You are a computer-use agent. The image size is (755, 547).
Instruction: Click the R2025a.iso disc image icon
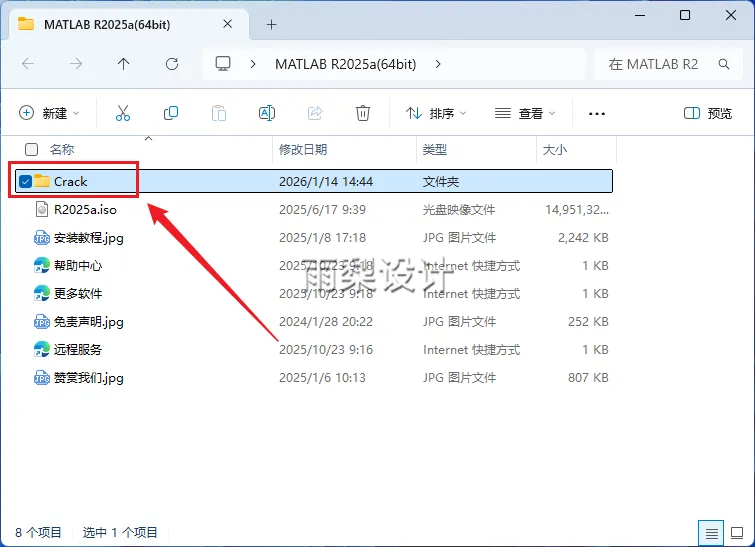(x=42, y=209)
